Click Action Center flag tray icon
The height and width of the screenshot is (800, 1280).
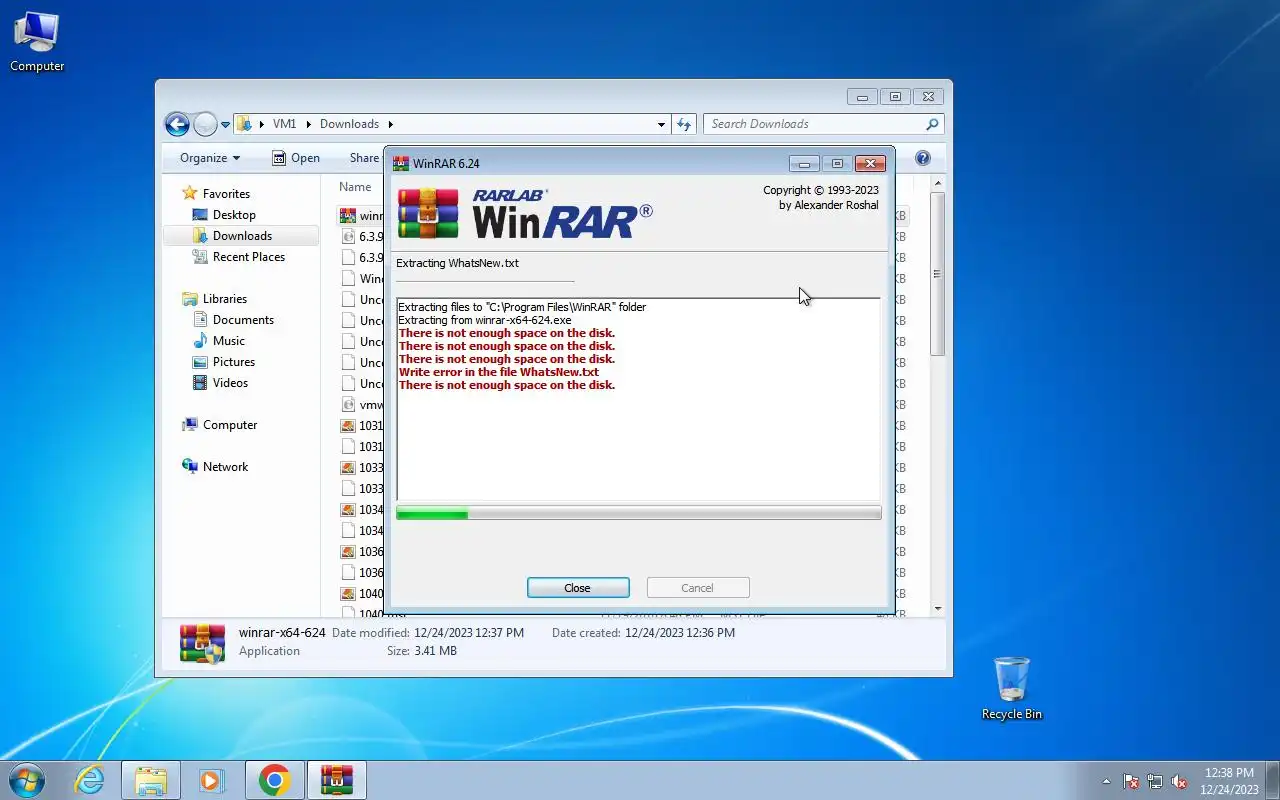tap(1131, 781)
